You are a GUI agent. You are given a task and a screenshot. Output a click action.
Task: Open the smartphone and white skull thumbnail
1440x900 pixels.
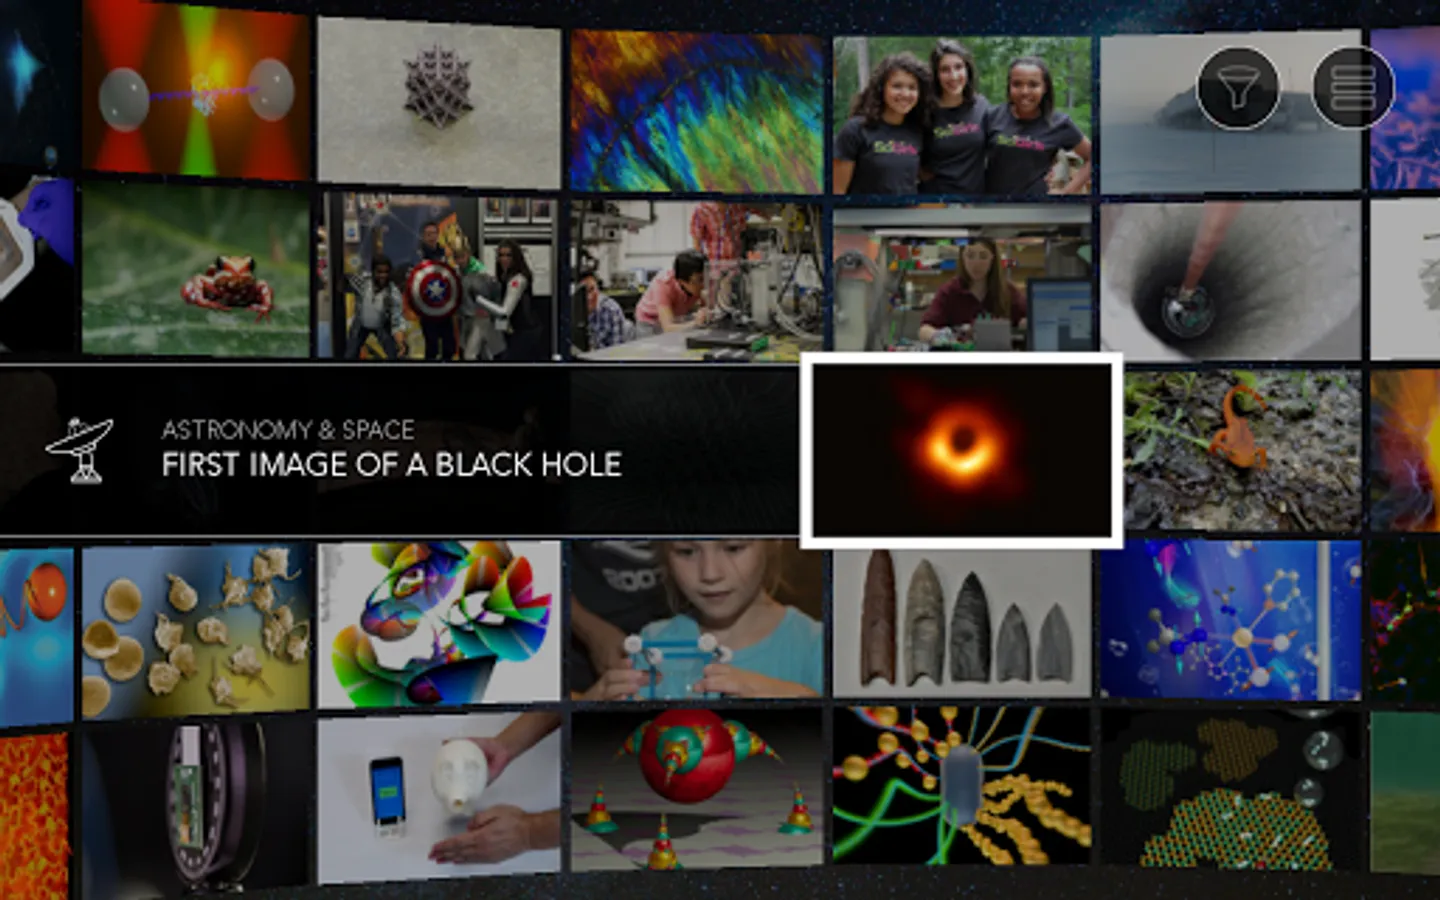point(439,797)
